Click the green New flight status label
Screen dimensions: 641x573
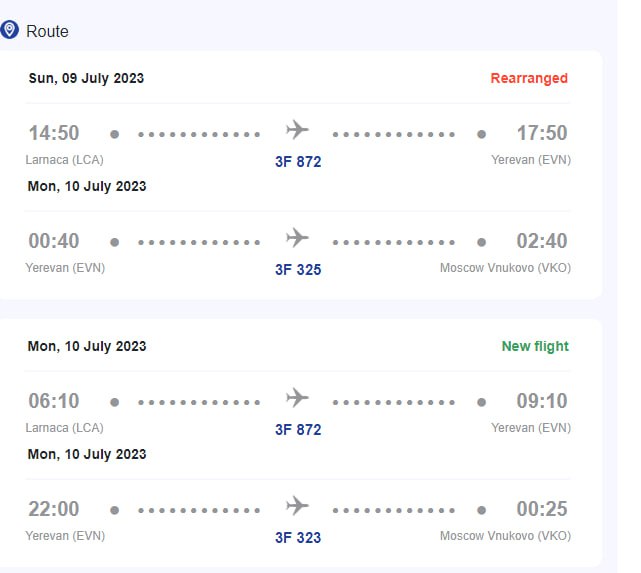535,346
